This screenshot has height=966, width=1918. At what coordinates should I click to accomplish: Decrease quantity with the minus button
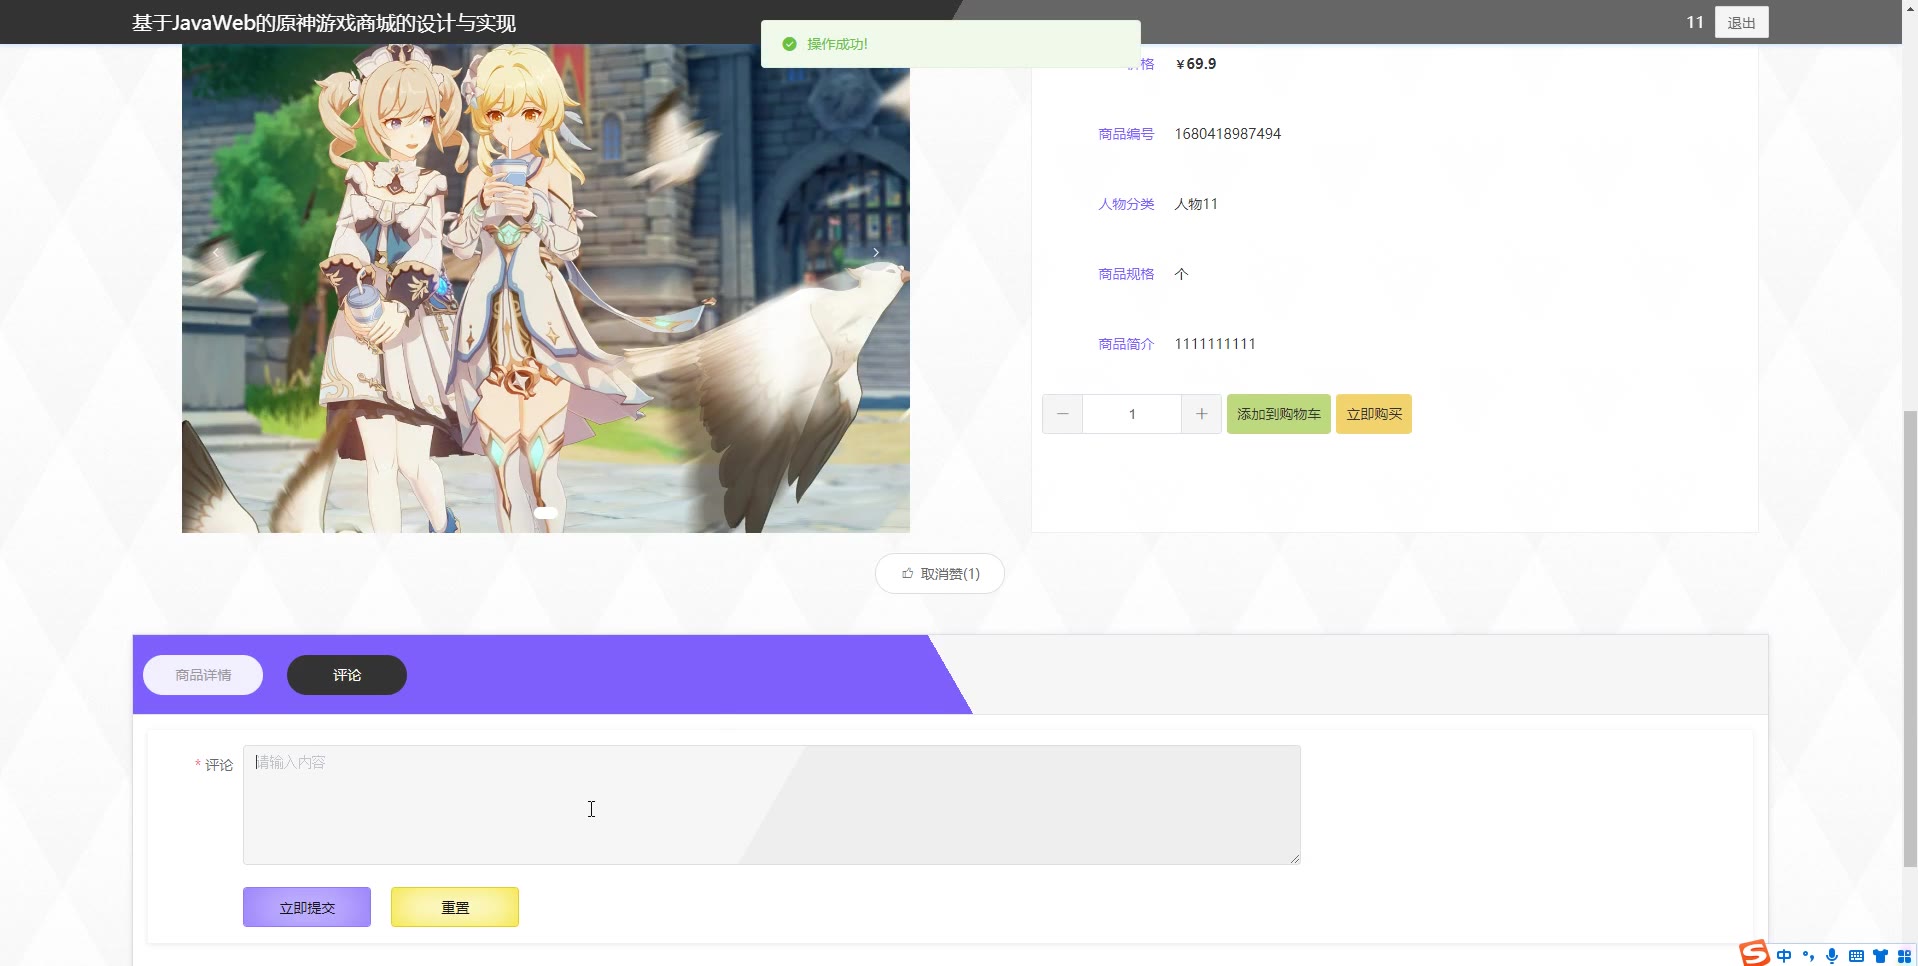pyautogui.click(x=1062, y=414)
